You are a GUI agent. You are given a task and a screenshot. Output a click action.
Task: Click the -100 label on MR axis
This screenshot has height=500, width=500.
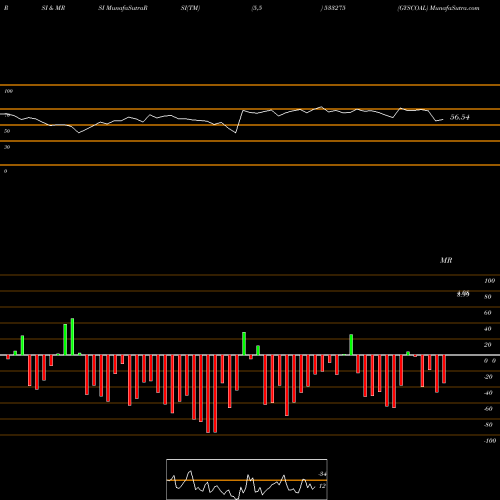tap(490, 441)
